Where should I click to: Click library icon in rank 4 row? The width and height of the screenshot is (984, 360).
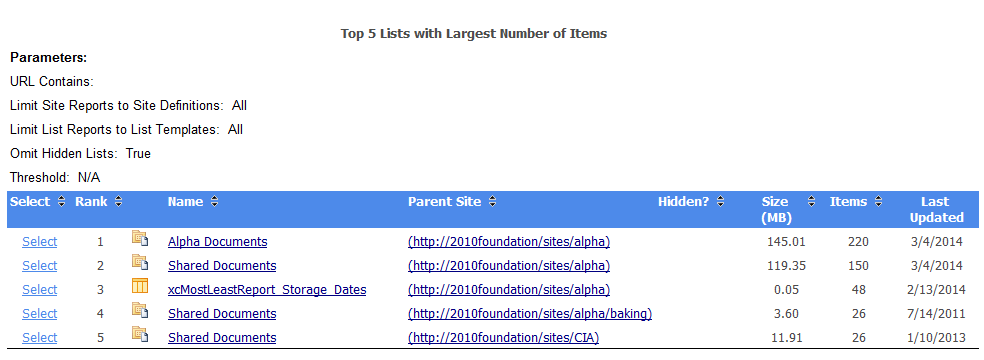click(x=140, y=310)
